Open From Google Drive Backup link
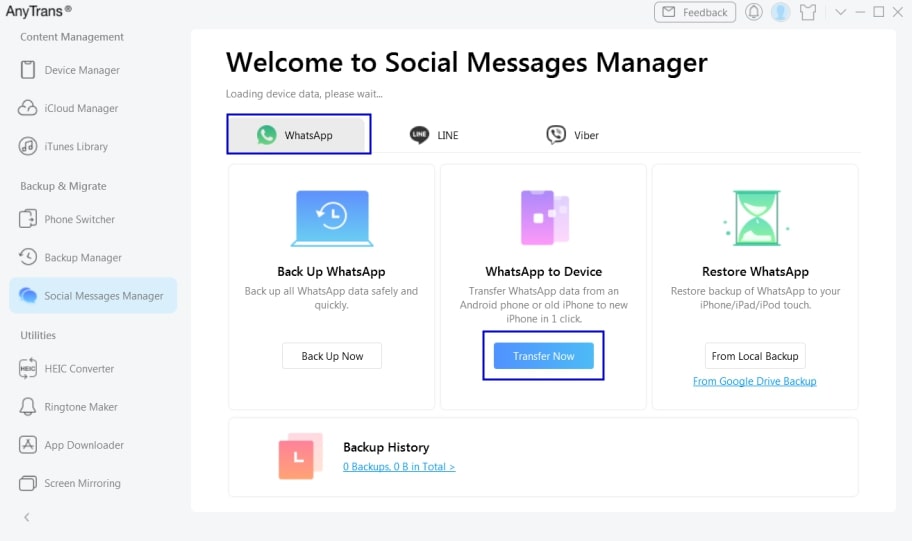 tap(754, 381)
